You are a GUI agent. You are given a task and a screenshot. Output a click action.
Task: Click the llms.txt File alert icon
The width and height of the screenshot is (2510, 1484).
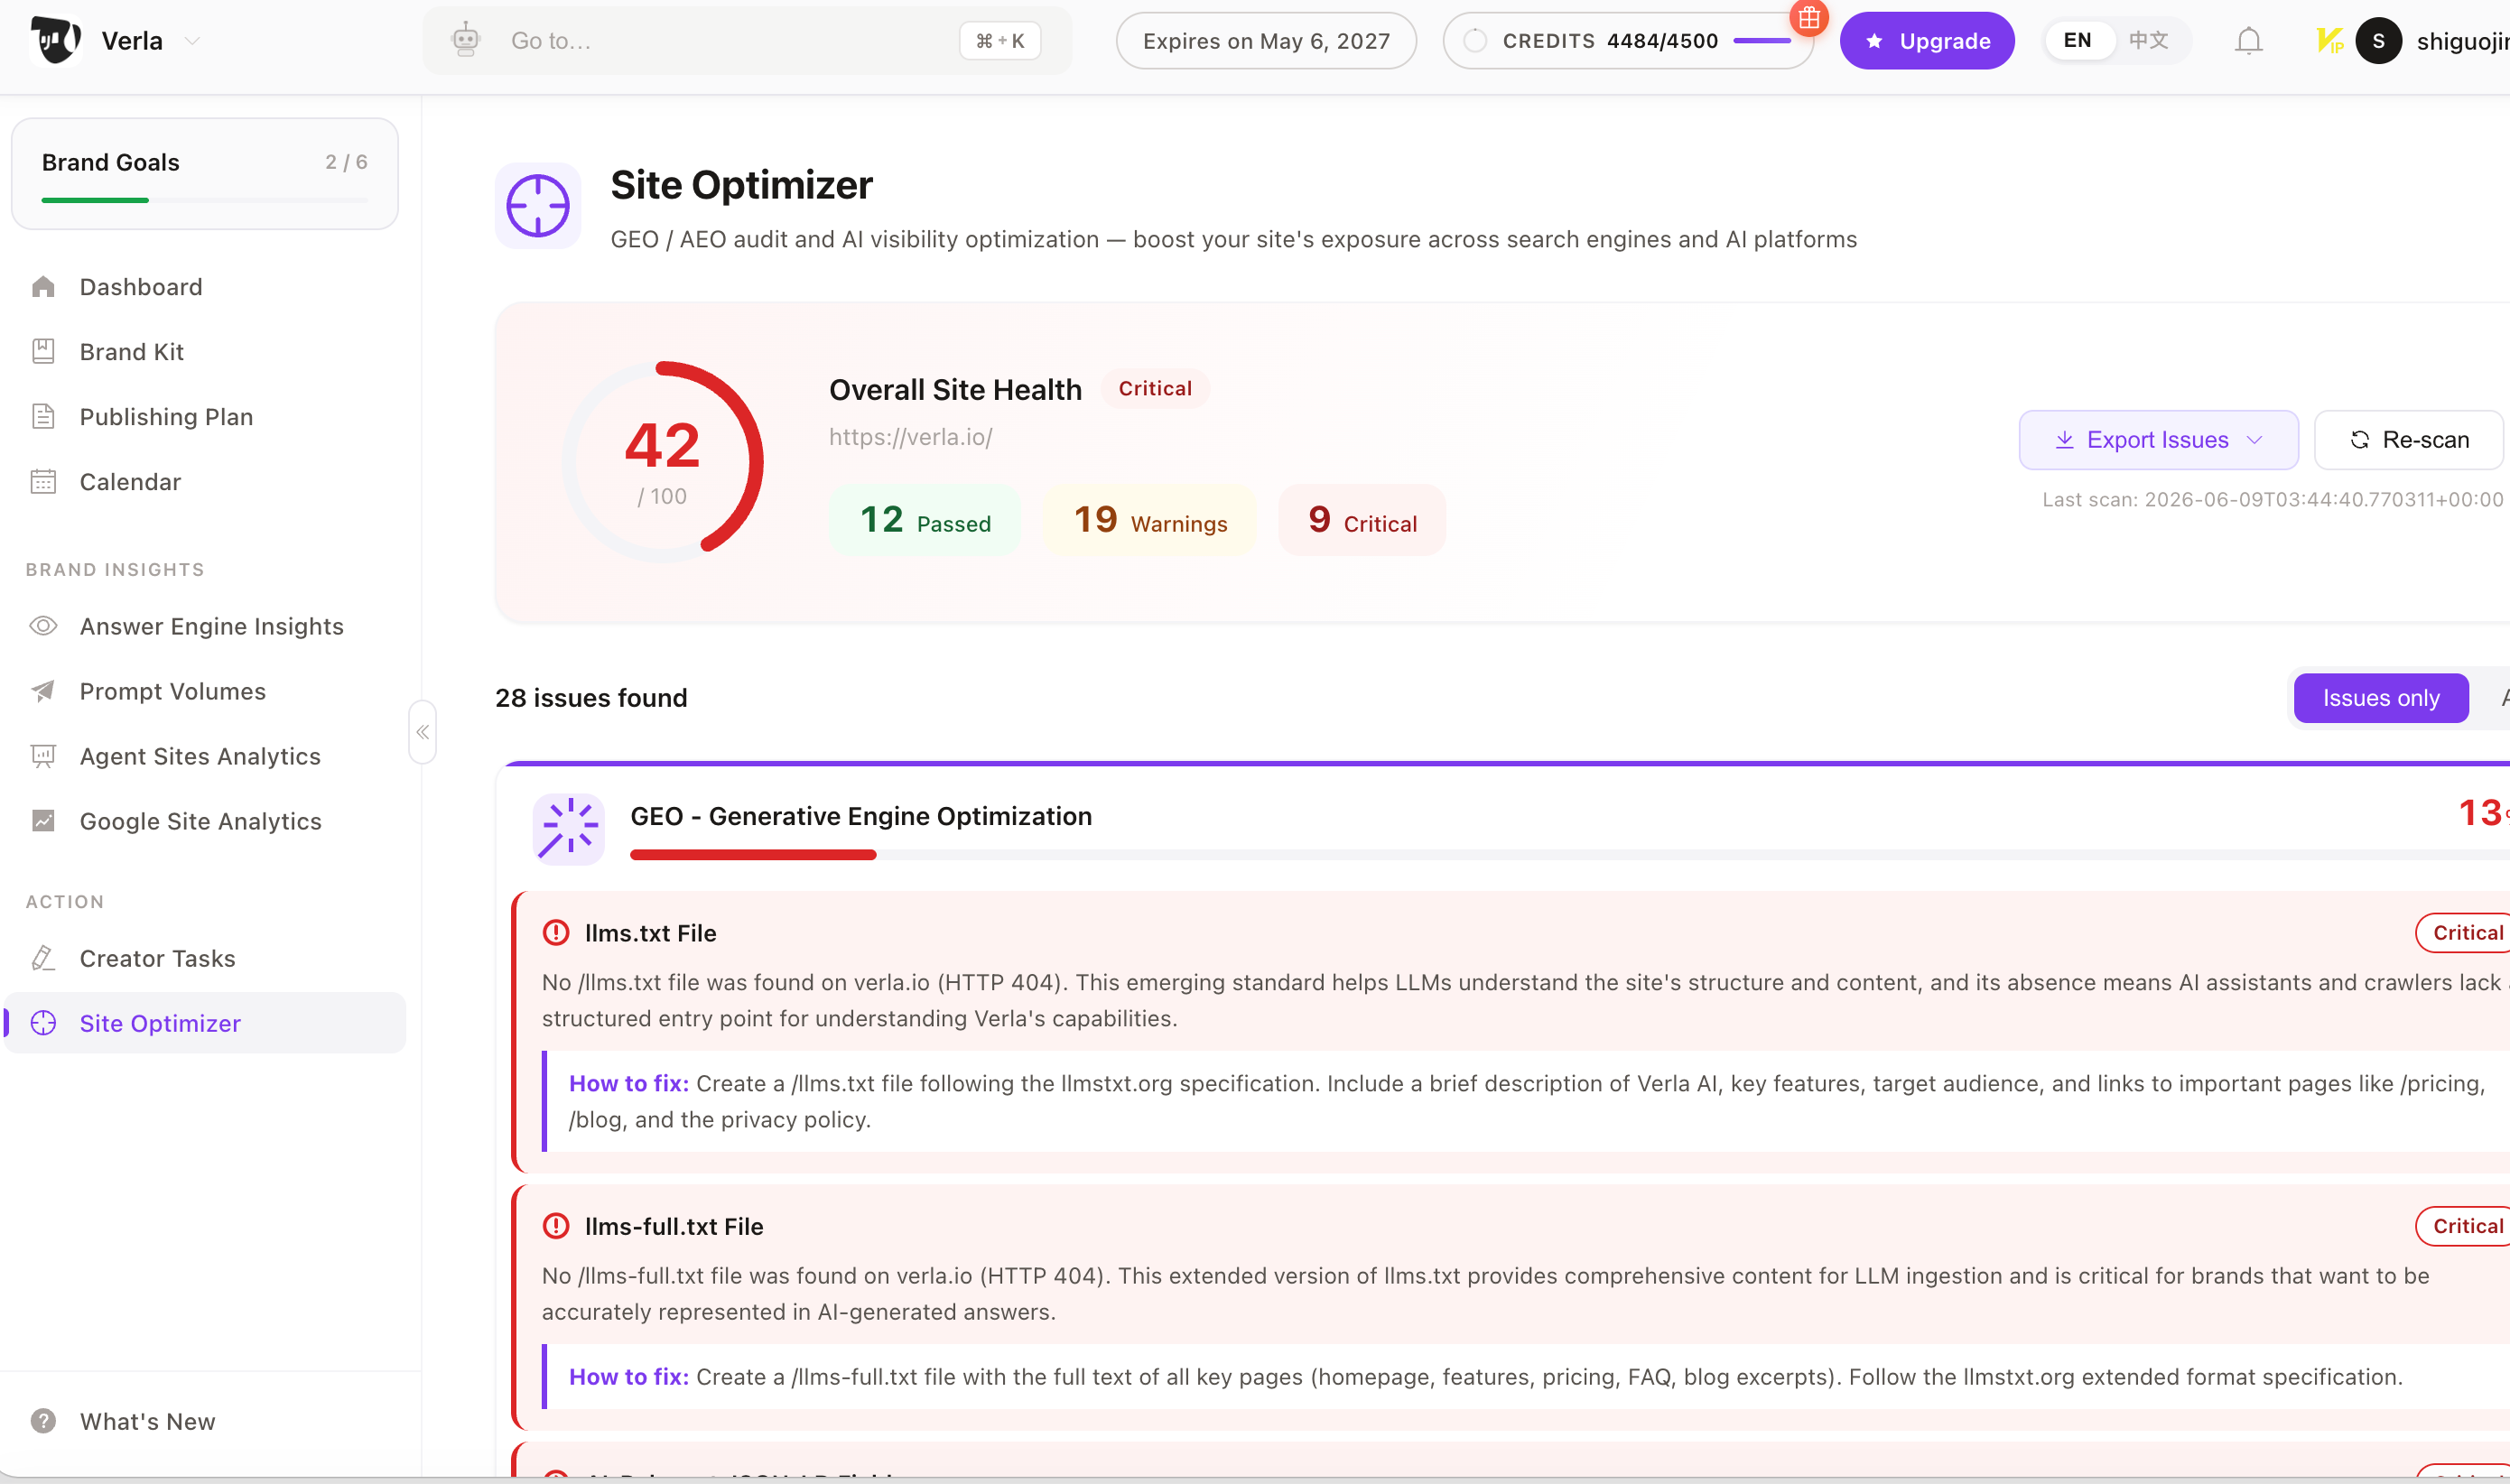pyautogui.click(x=556, y=933)
